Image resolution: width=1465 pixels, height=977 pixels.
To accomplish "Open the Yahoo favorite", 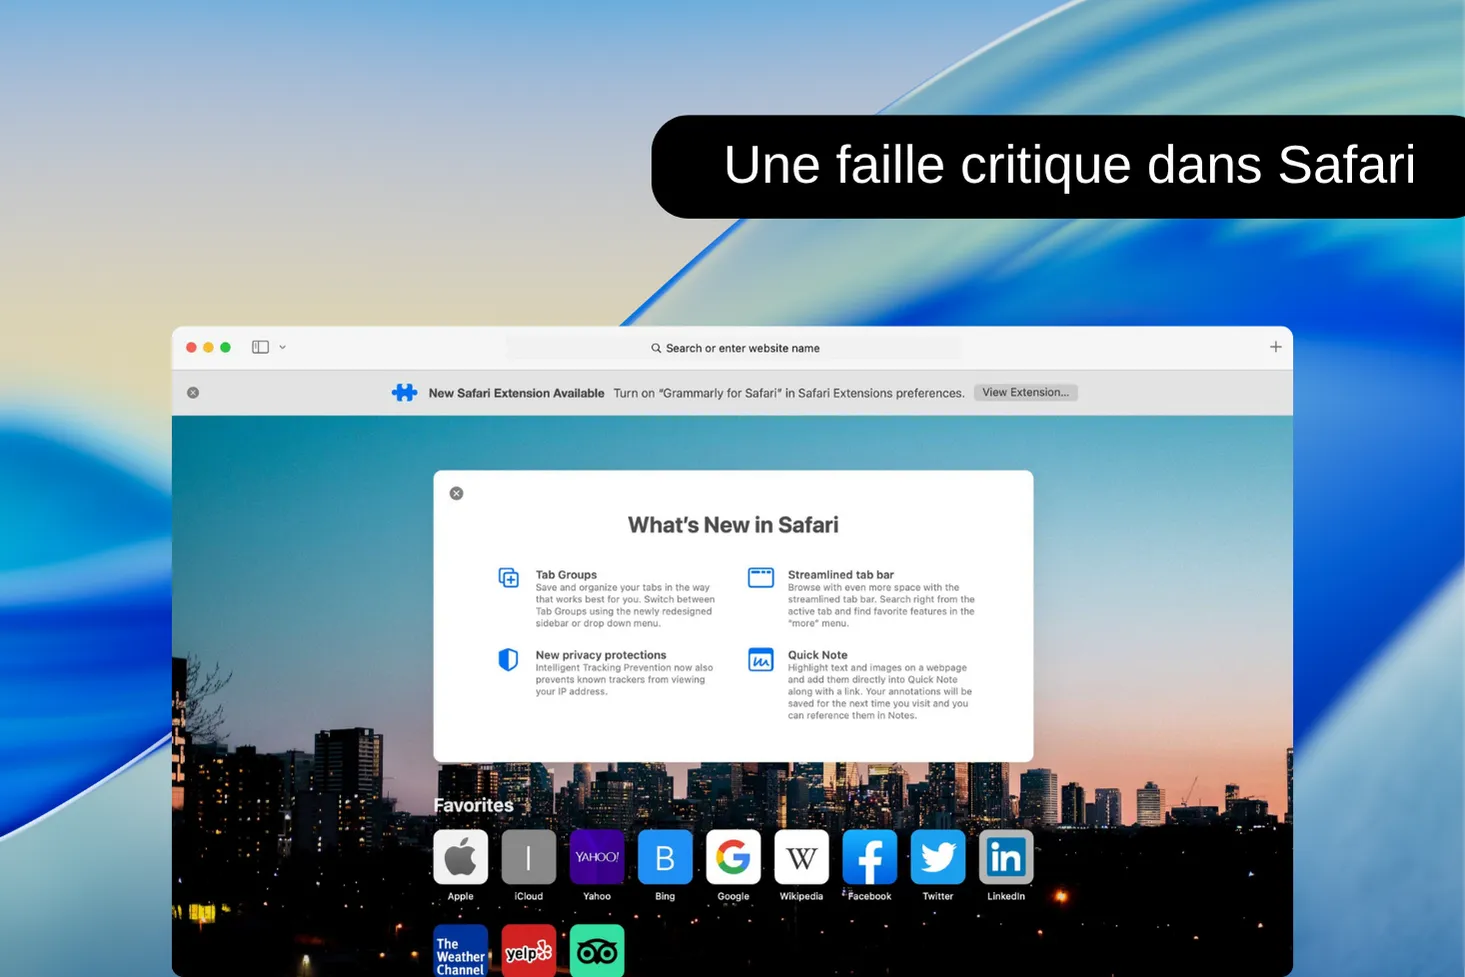I will click(x=597, y=857).
